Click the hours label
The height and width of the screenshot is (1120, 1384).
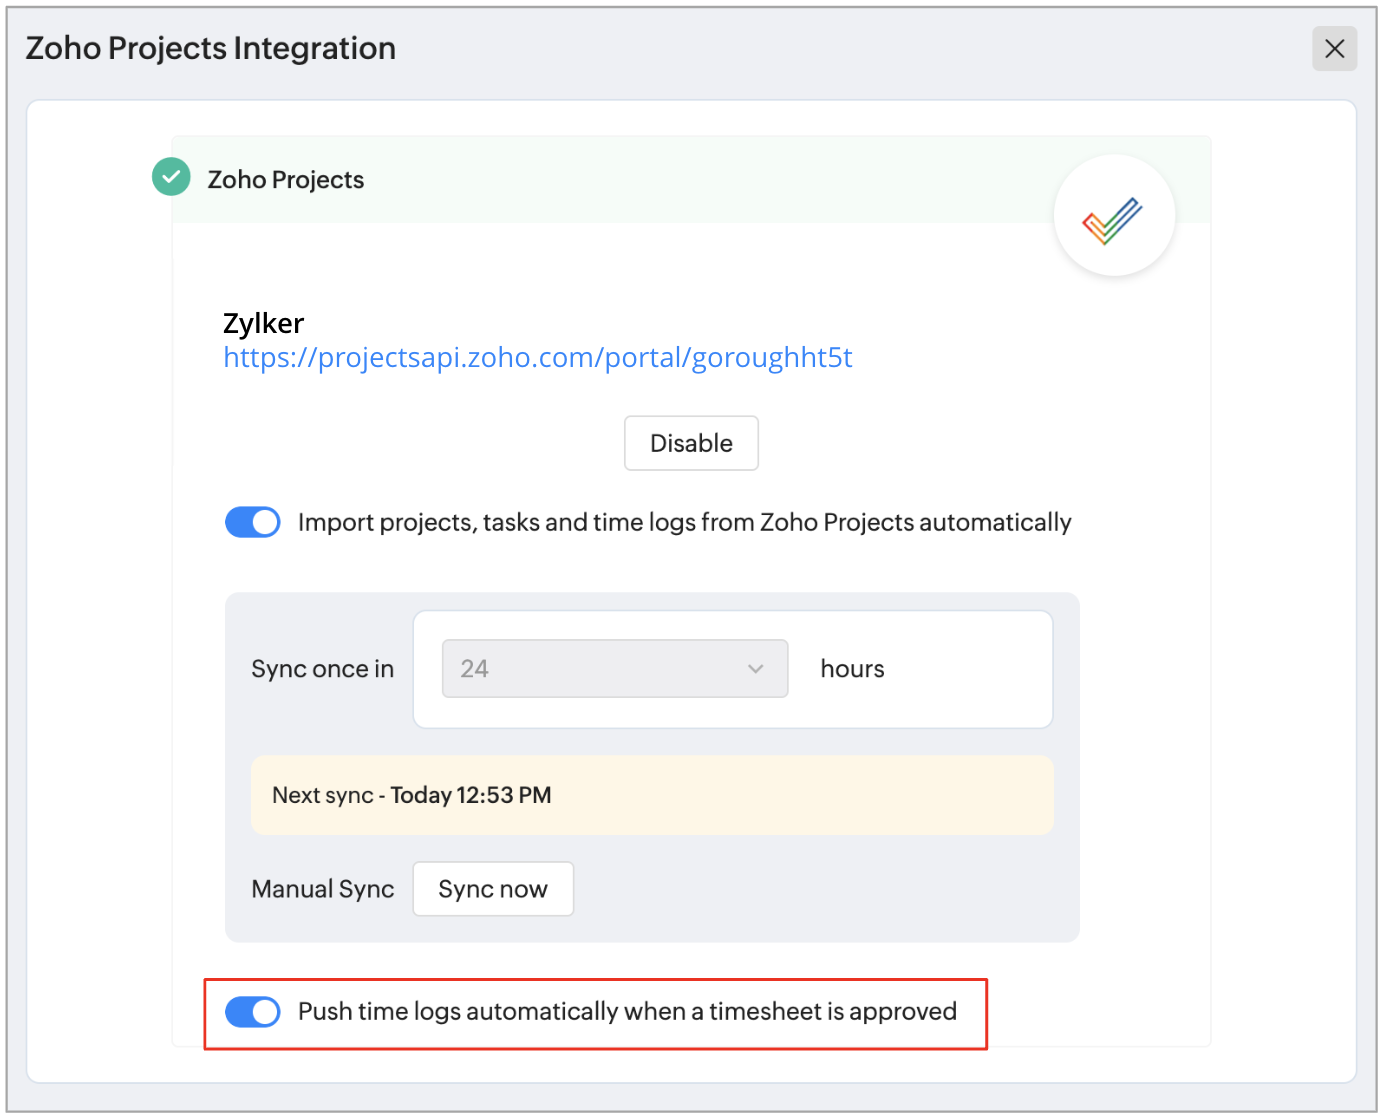click(x=852, y=669)
